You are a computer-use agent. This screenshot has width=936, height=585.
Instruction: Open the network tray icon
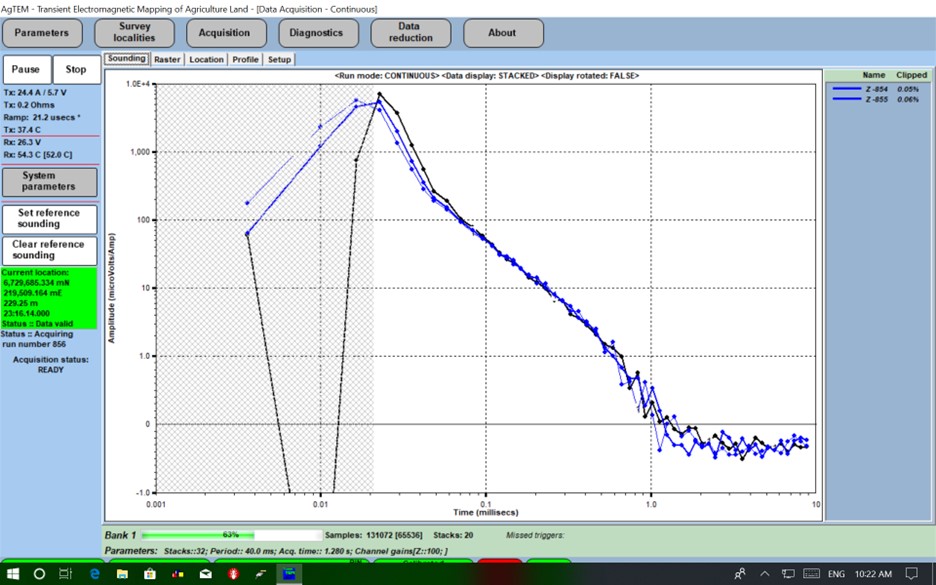pos(788,574)
